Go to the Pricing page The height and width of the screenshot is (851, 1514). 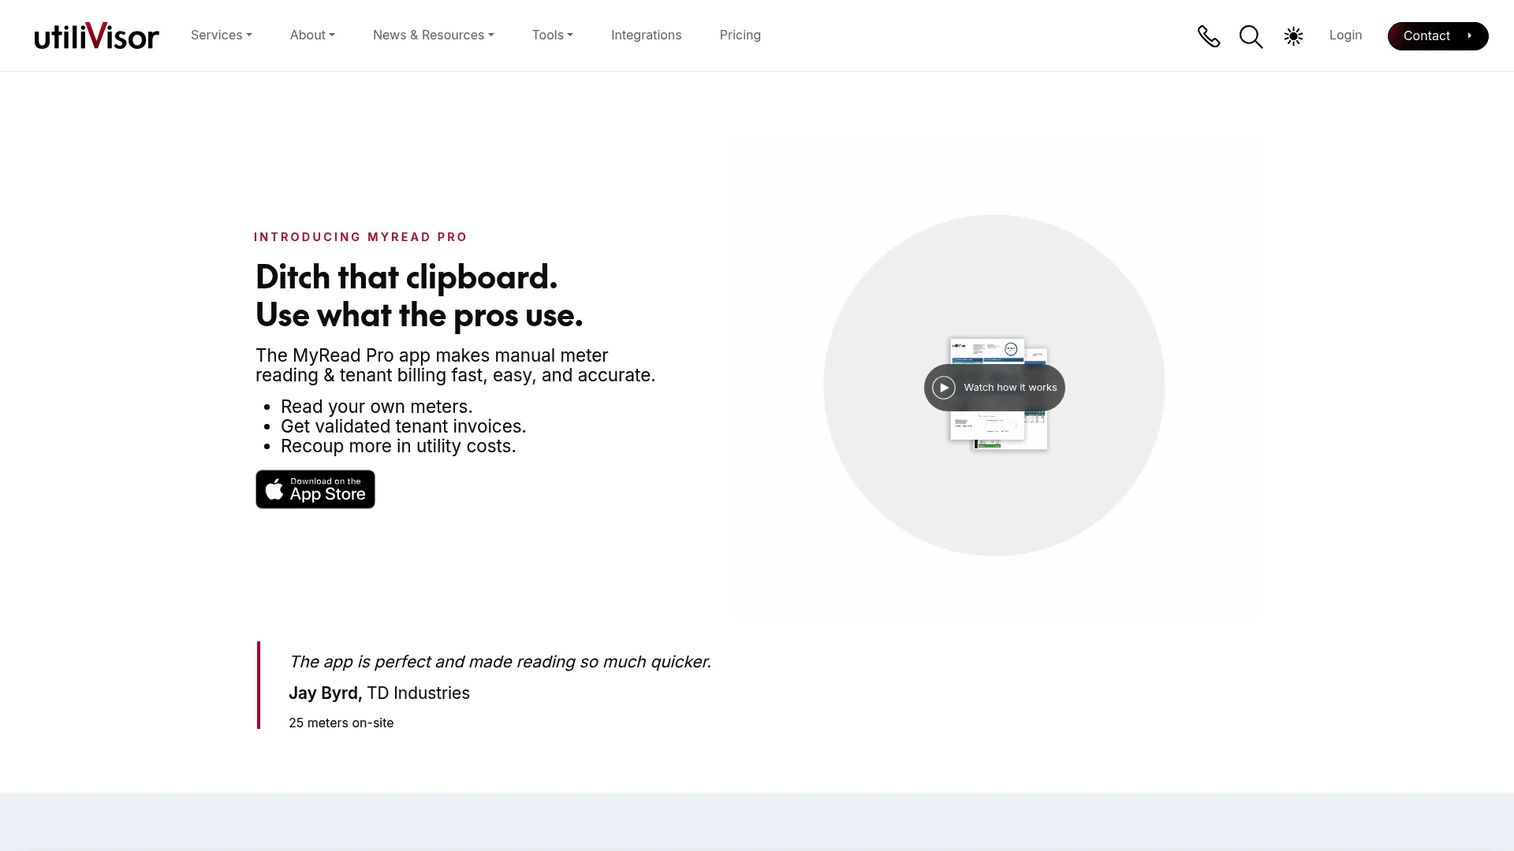tap(740, 35)
